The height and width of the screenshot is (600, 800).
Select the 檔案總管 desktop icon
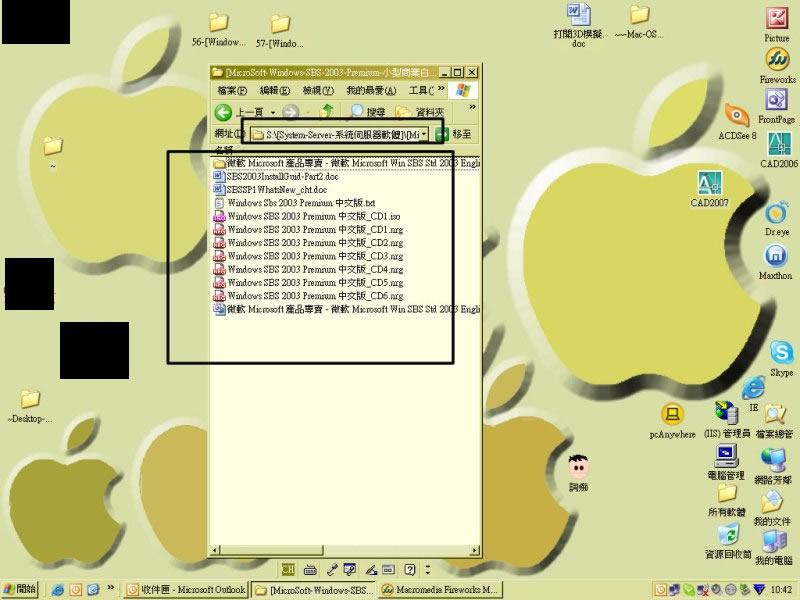(x=774, y=421)
